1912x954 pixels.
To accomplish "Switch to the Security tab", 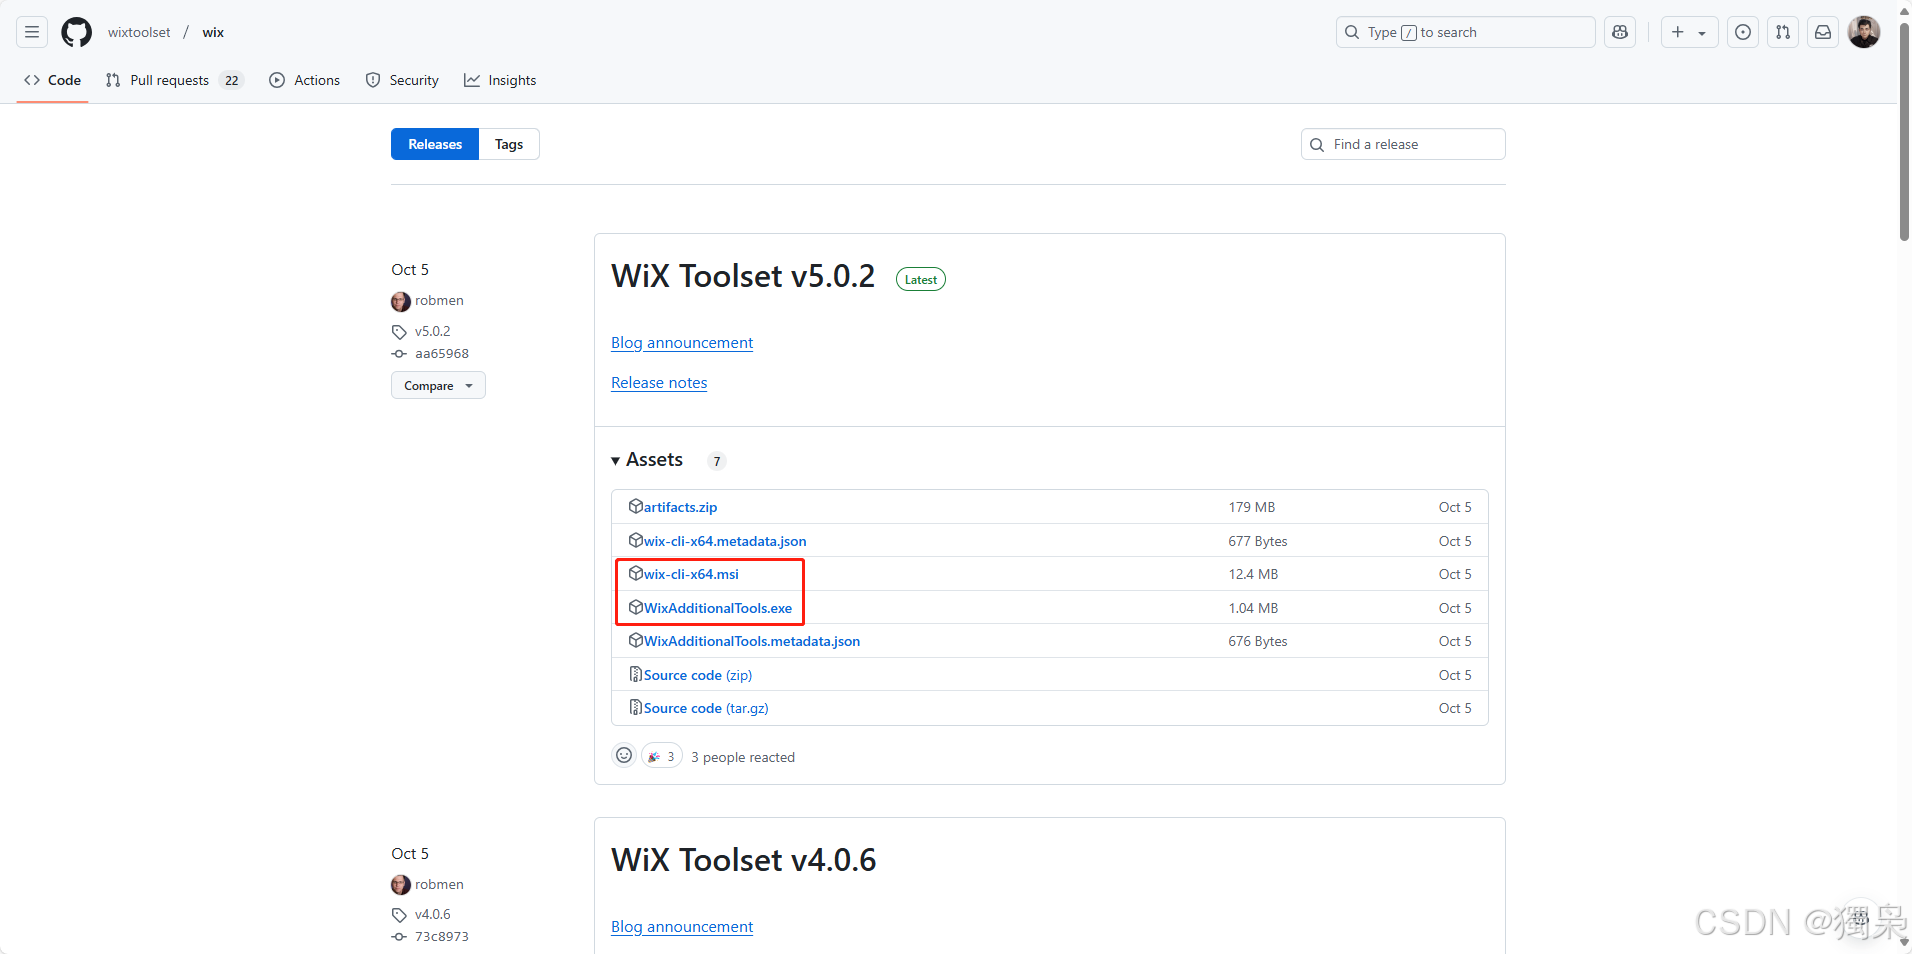I will point(402,80).
